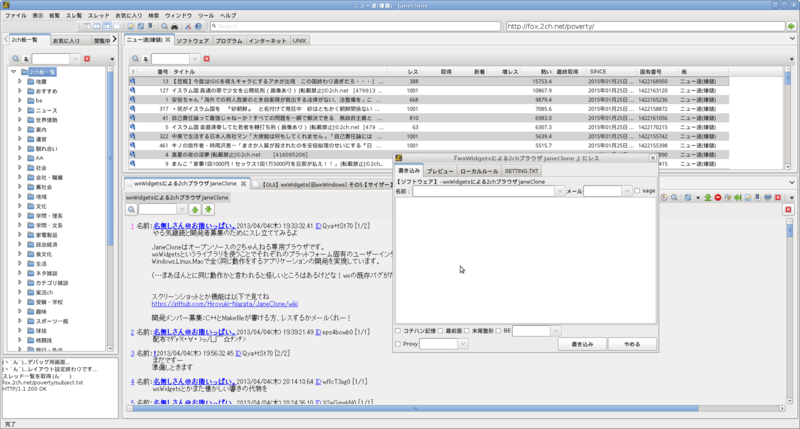The image size is (800, 429).
Task: Click magnifier icon in thread view search bar
Action: click(131, 209)
